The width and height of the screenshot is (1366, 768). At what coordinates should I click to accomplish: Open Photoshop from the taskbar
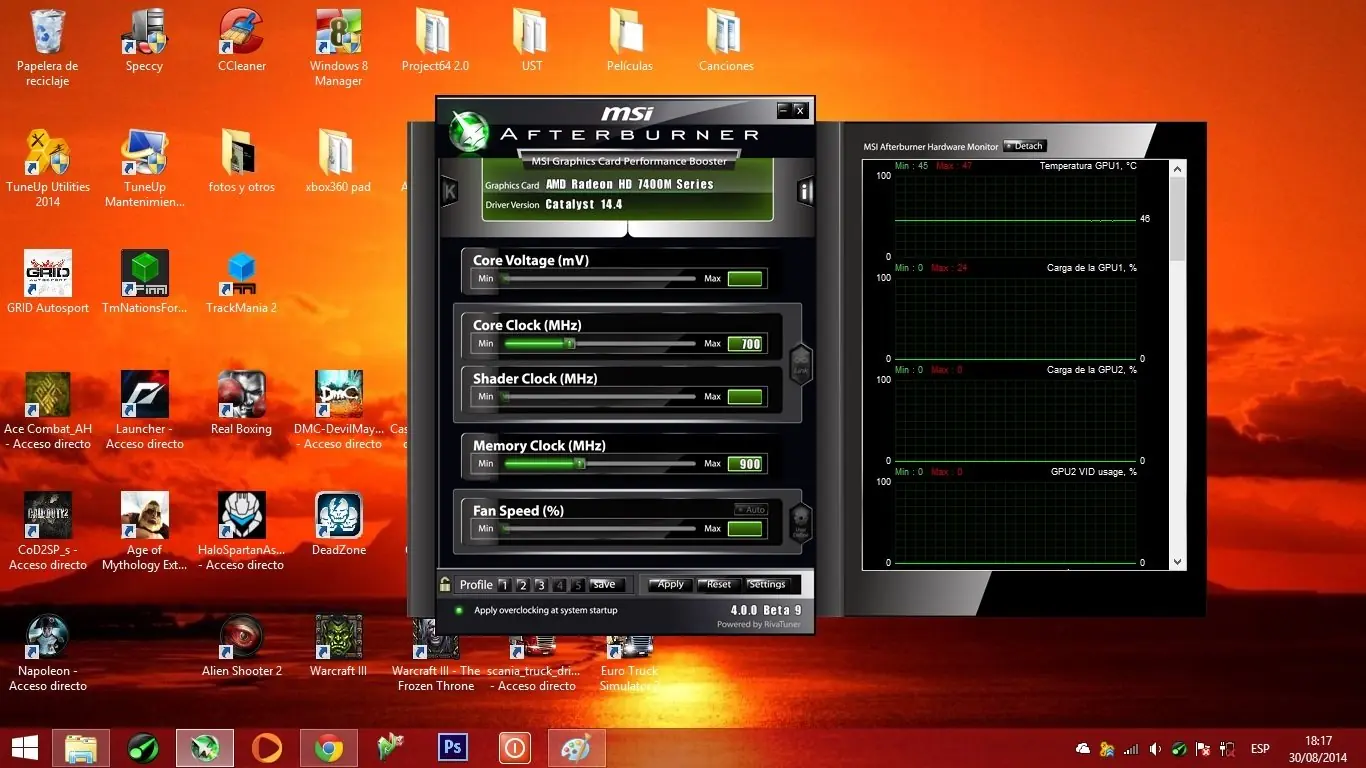point(453,748)
